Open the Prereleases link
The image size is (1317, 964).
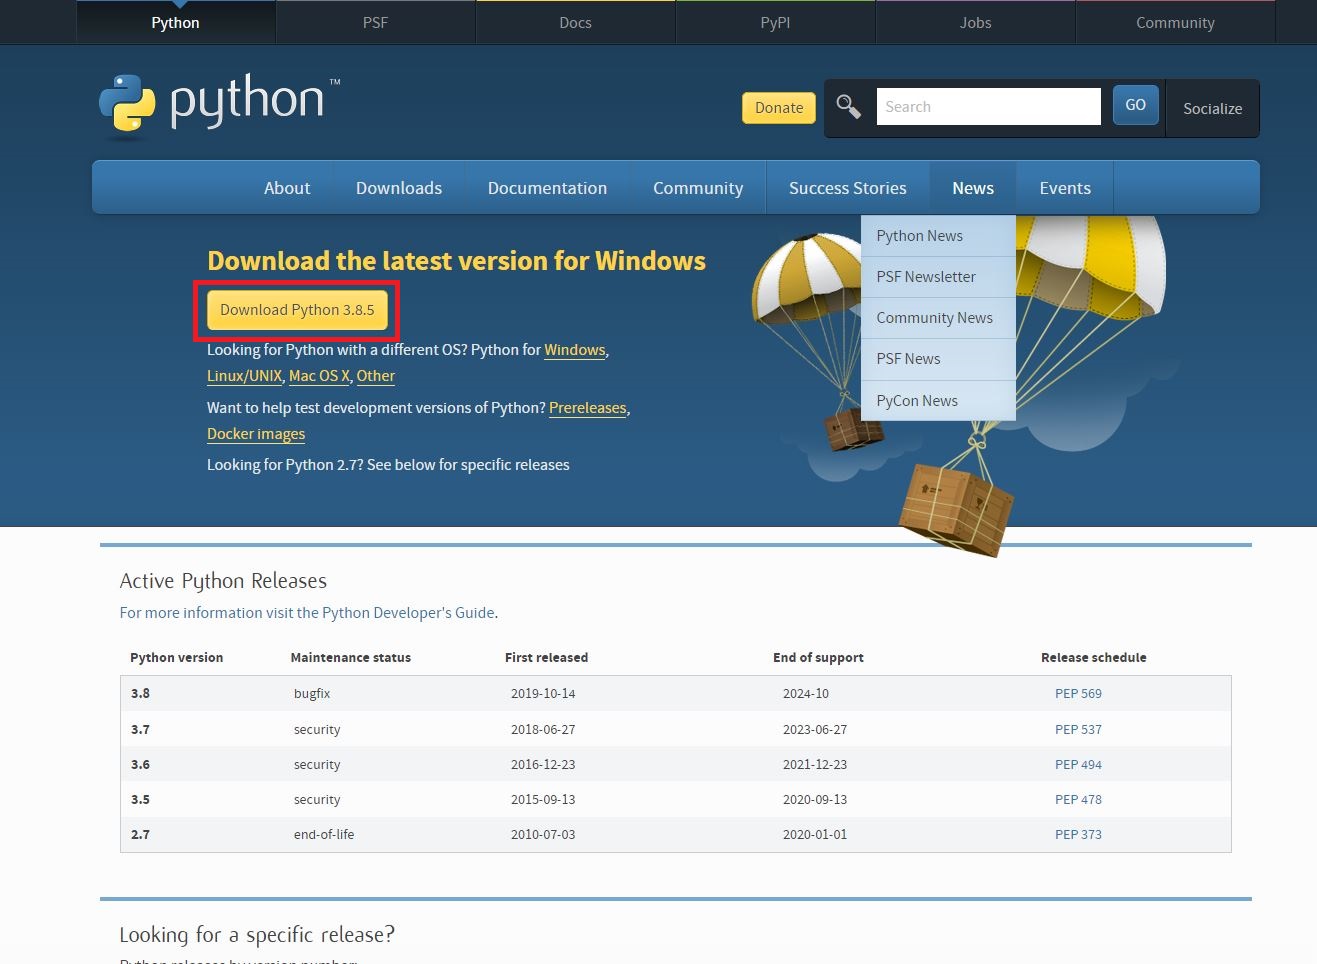point(588,408)
